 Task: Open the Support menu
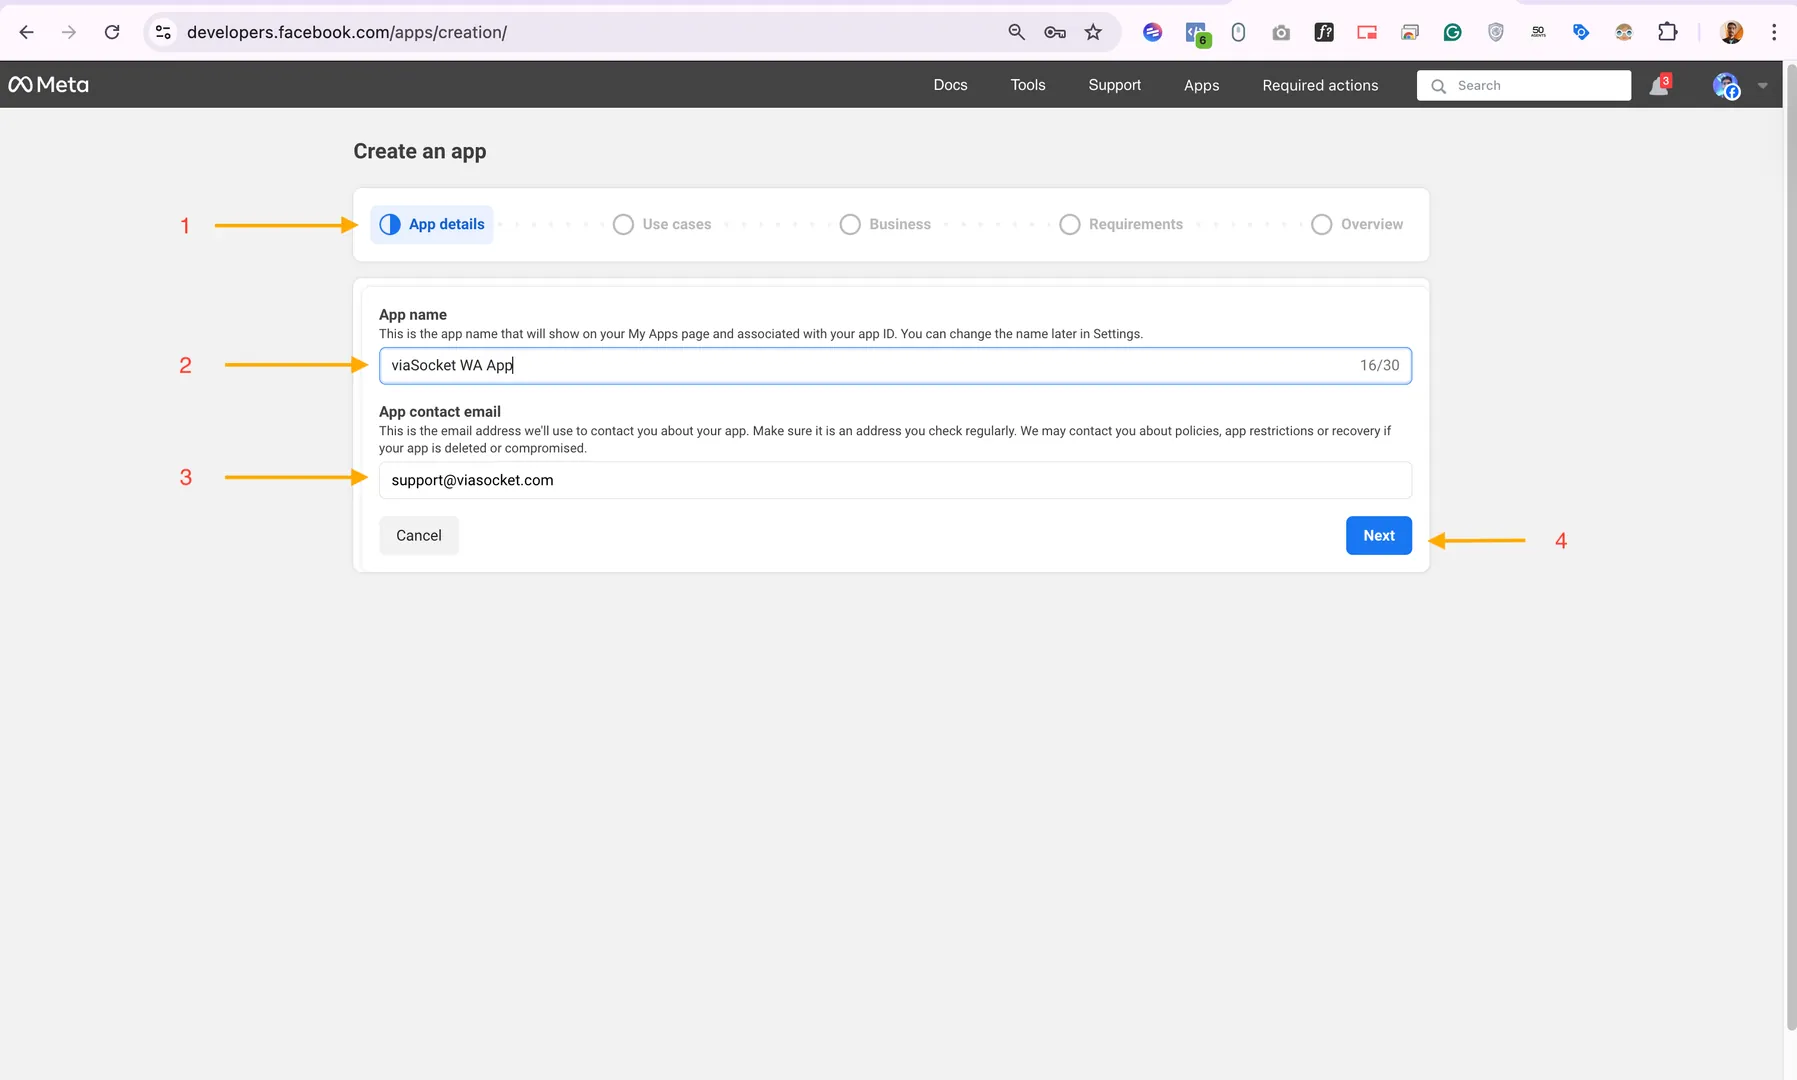click(1115, 85)
